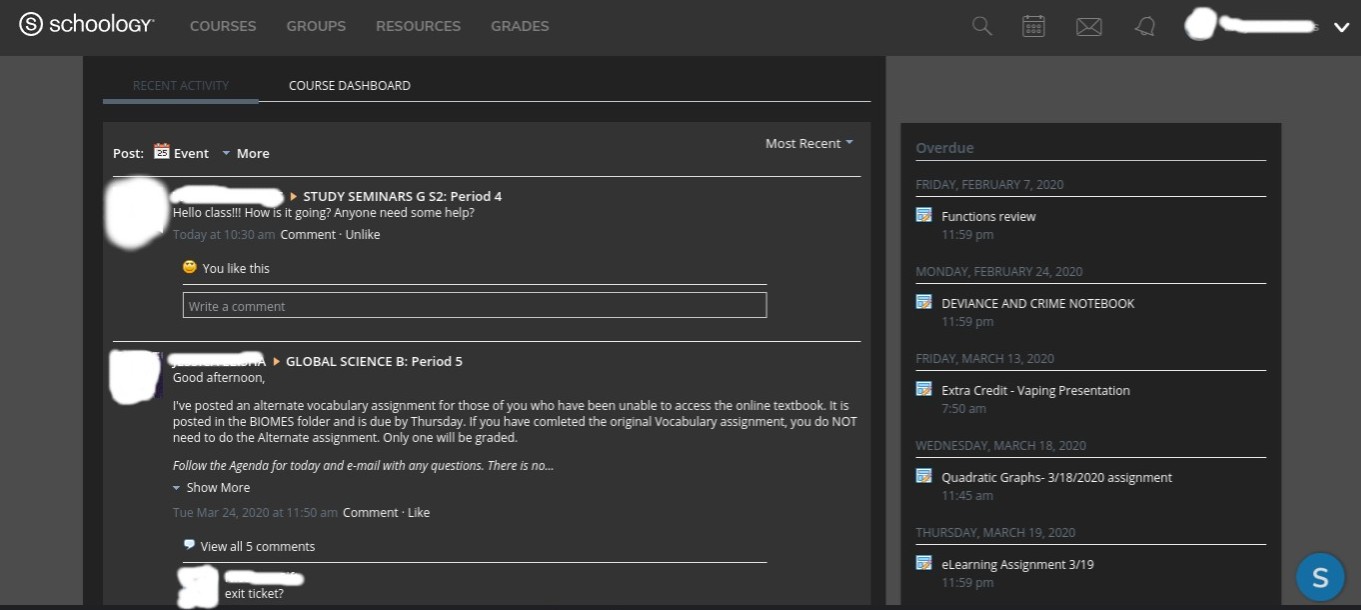The height and width of the screenshot is (610, 1361).
Task: Open the Most Recent sort dropdown
Action: 808,143
